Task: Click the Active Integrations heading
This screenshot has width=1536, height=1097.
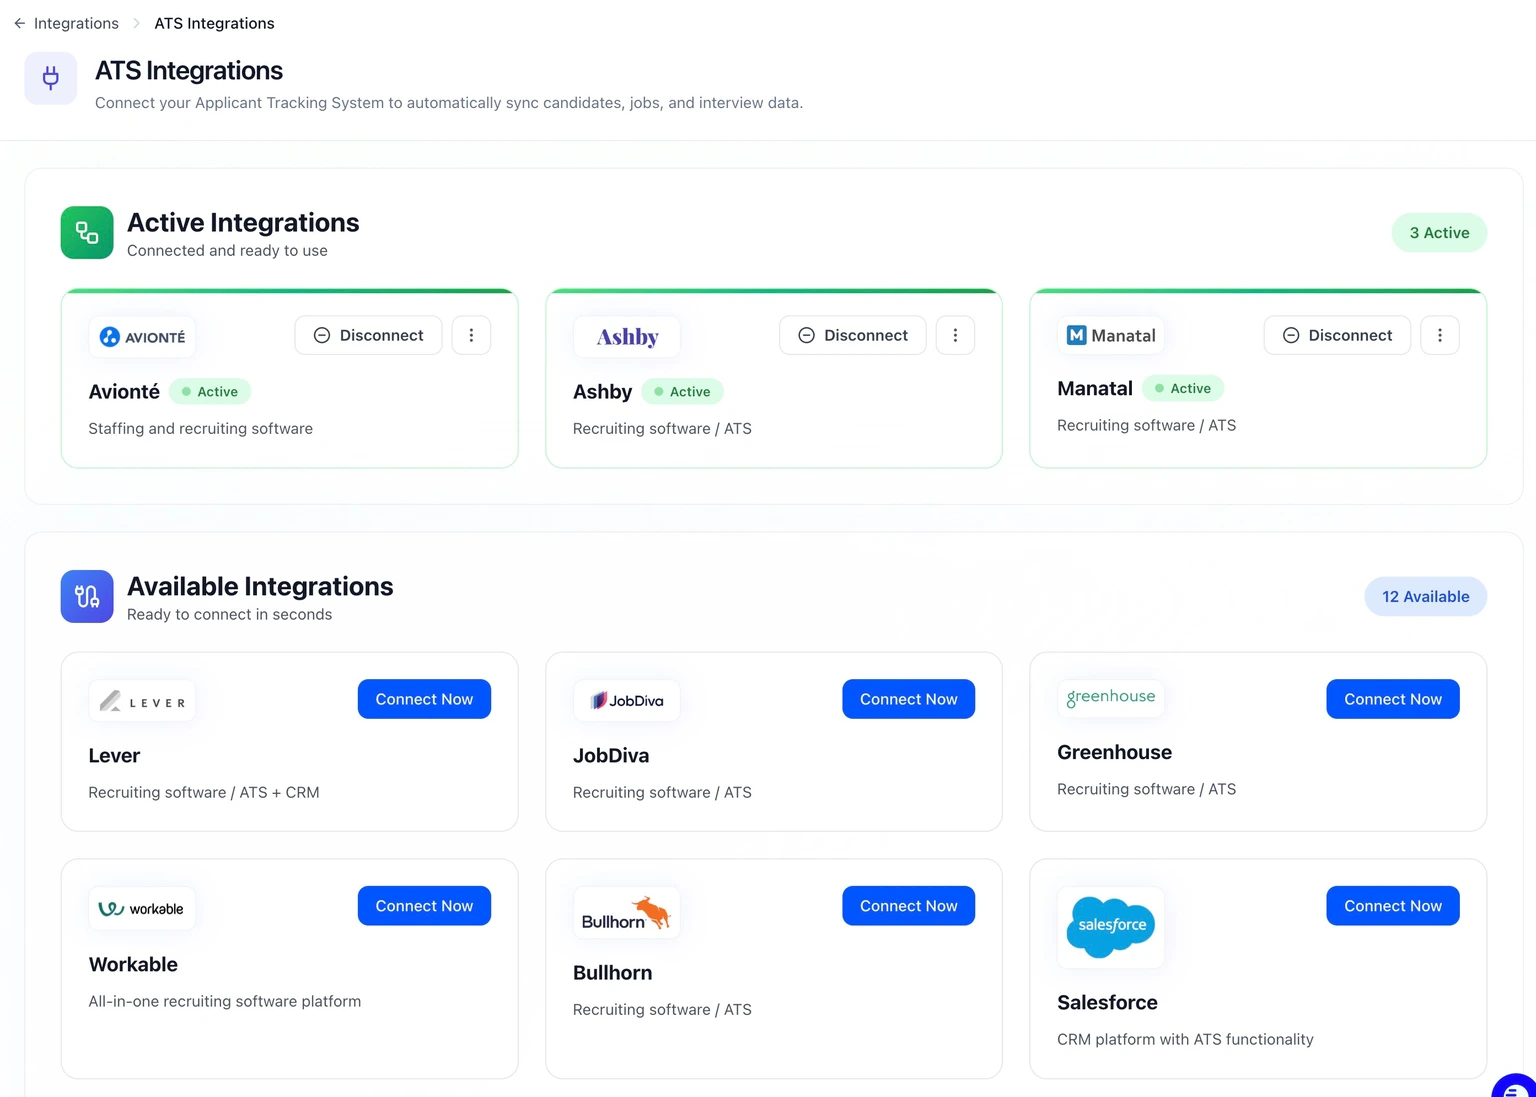Action: point(243,223)
